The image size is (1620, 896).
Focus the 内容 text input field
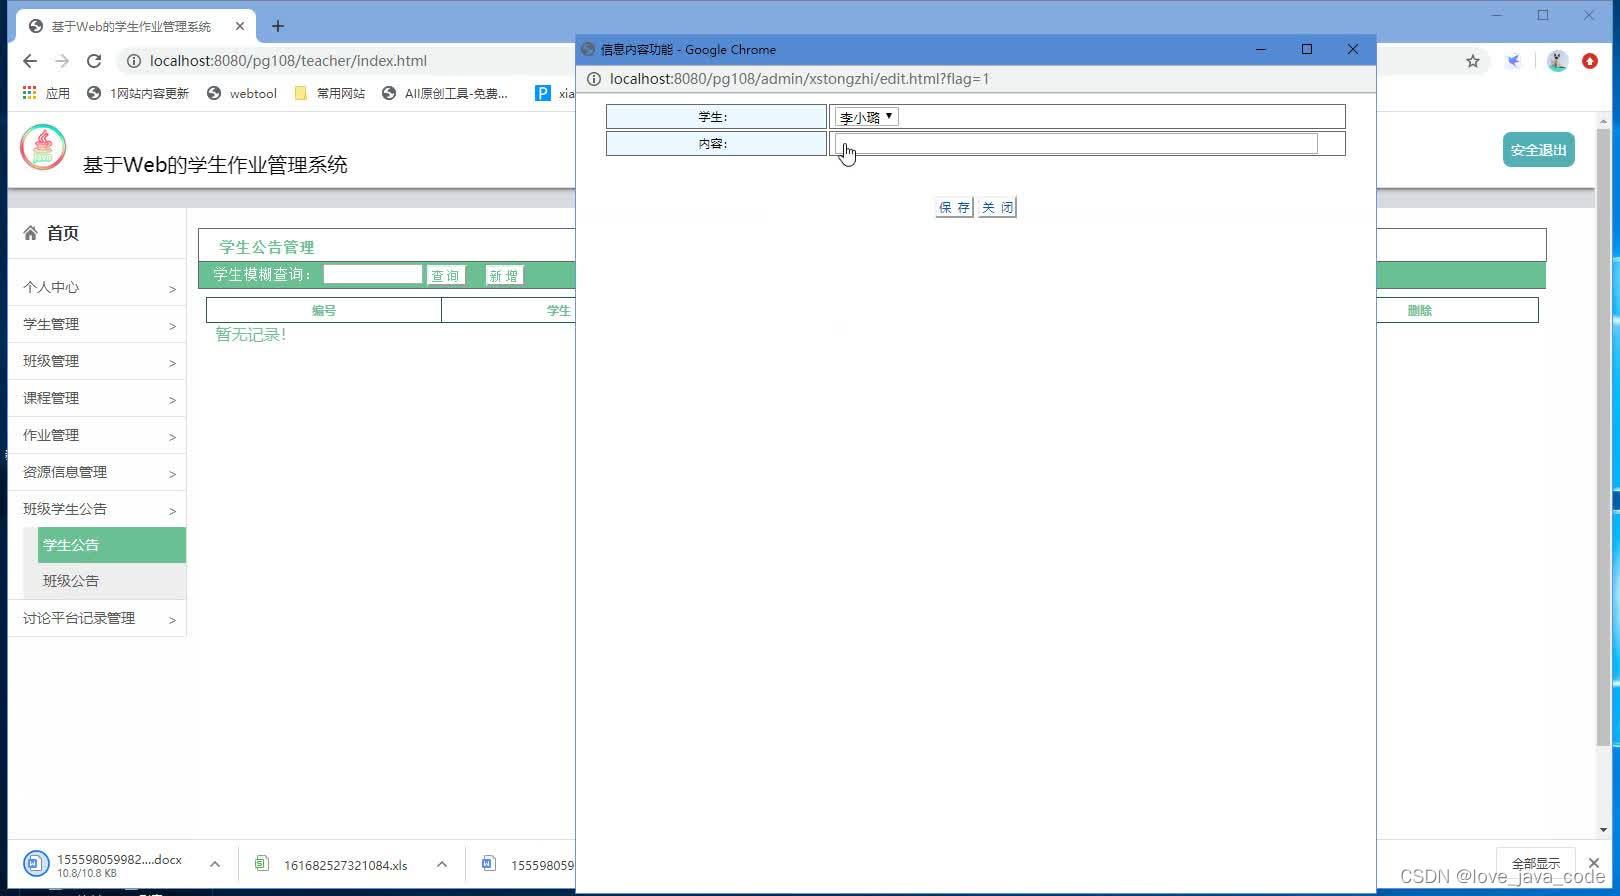1076,143
